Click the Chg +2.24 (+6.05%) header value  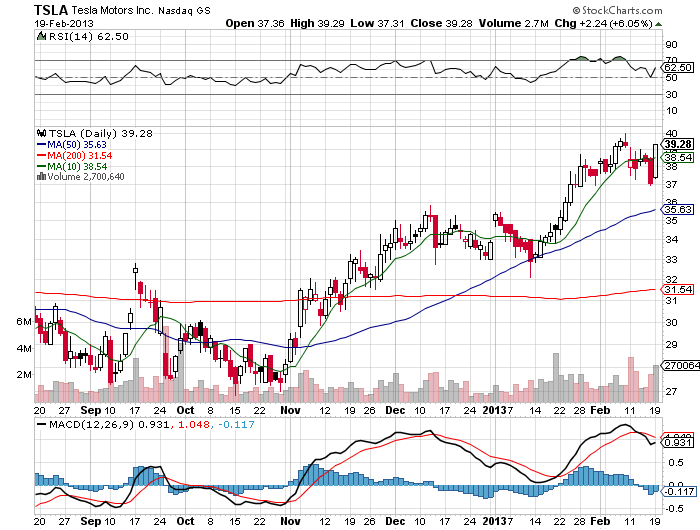point(603,23)
